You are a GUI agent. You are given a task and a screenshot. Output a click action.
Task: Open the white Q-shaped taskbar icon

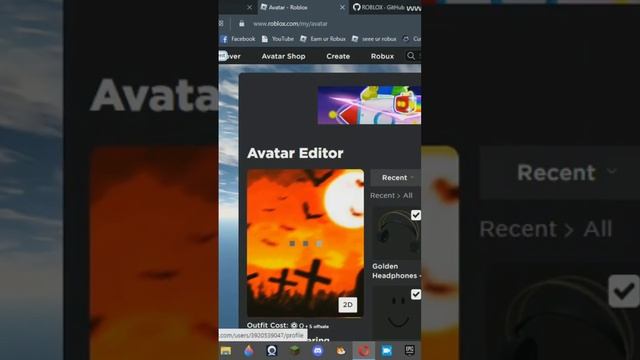click(272, 351)
